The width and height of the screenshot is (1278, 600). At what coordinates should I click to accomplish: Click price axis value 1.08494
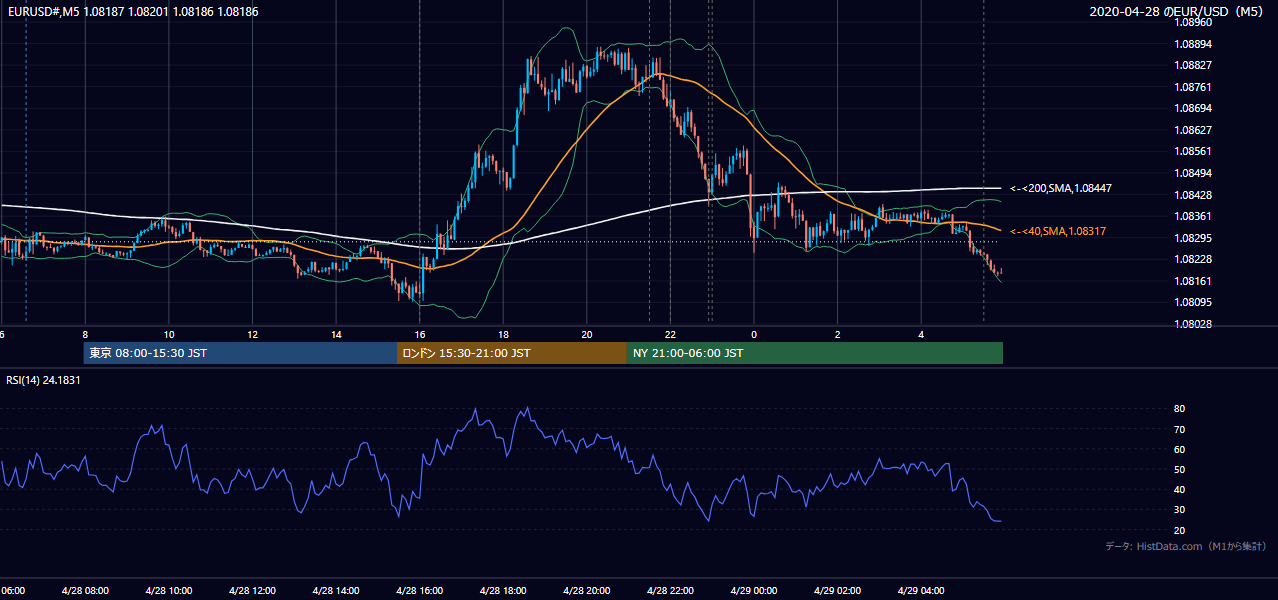(1193, 173)
